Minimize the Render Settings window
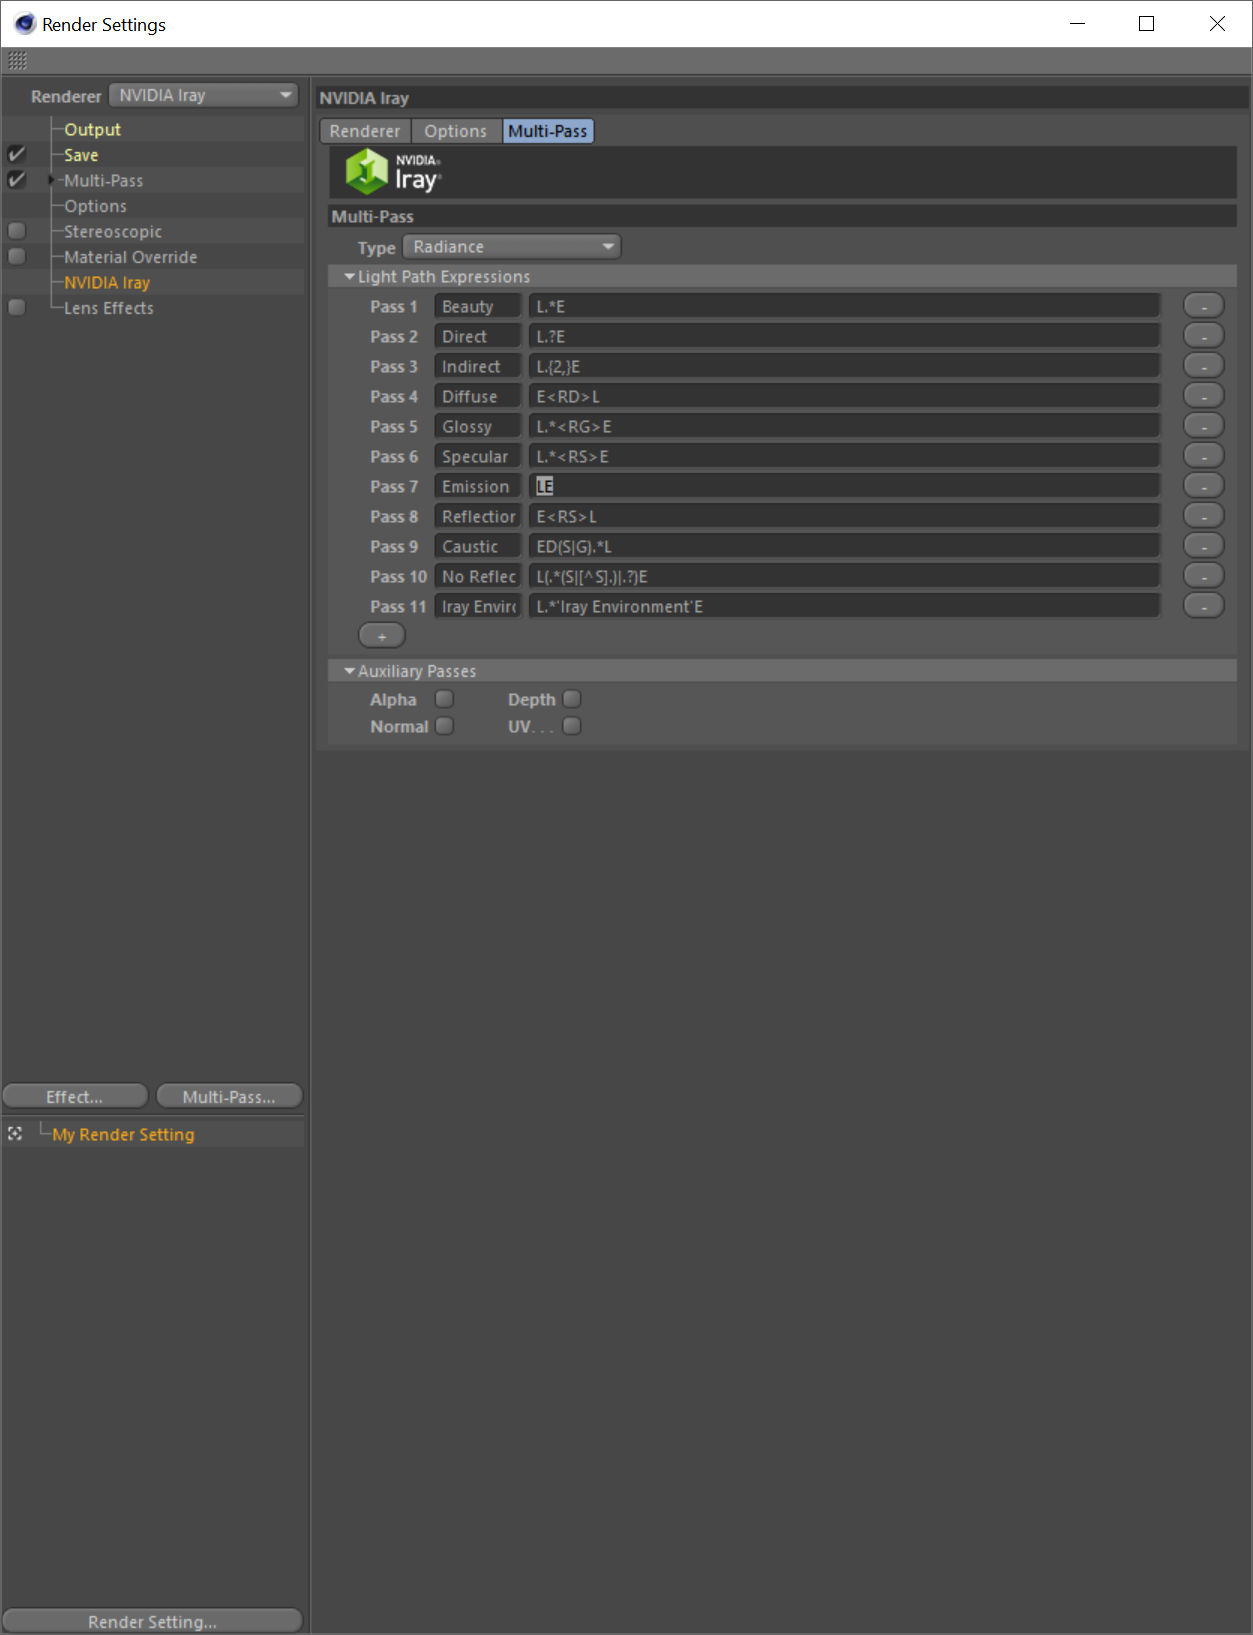This screenshot has width=1253, height=1635. click(x=1077, y=24)
